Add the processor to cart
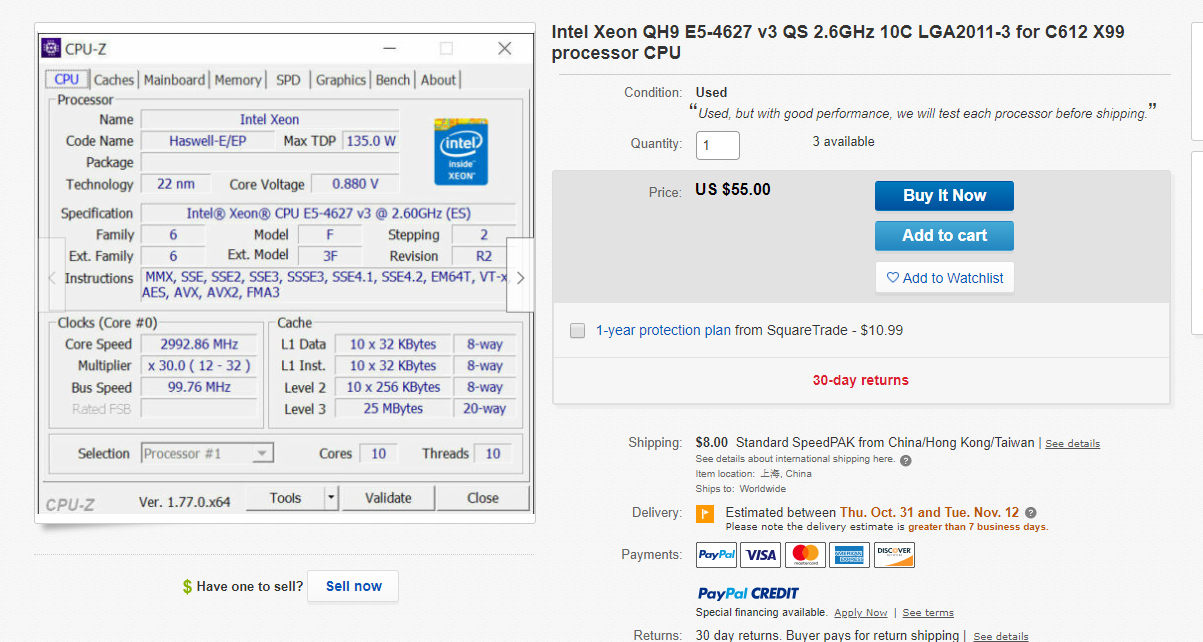1203x642 pixels. (x=944, y=236)
